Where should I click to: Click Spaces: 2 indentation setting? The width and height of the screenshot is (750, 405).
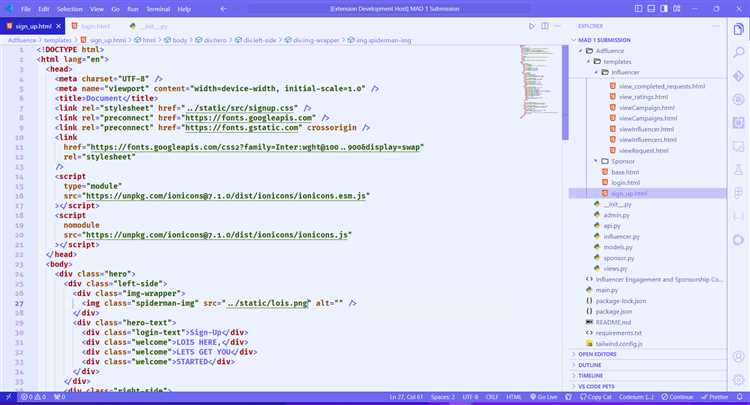tap(443, 397)
